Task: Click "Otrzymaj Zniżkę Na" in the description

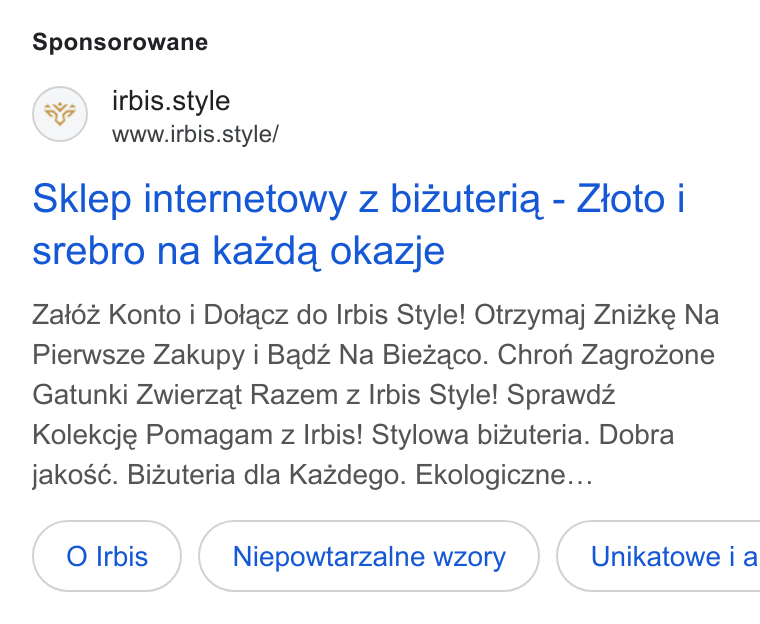Action: pyautogui.click(x=596, y=315)
